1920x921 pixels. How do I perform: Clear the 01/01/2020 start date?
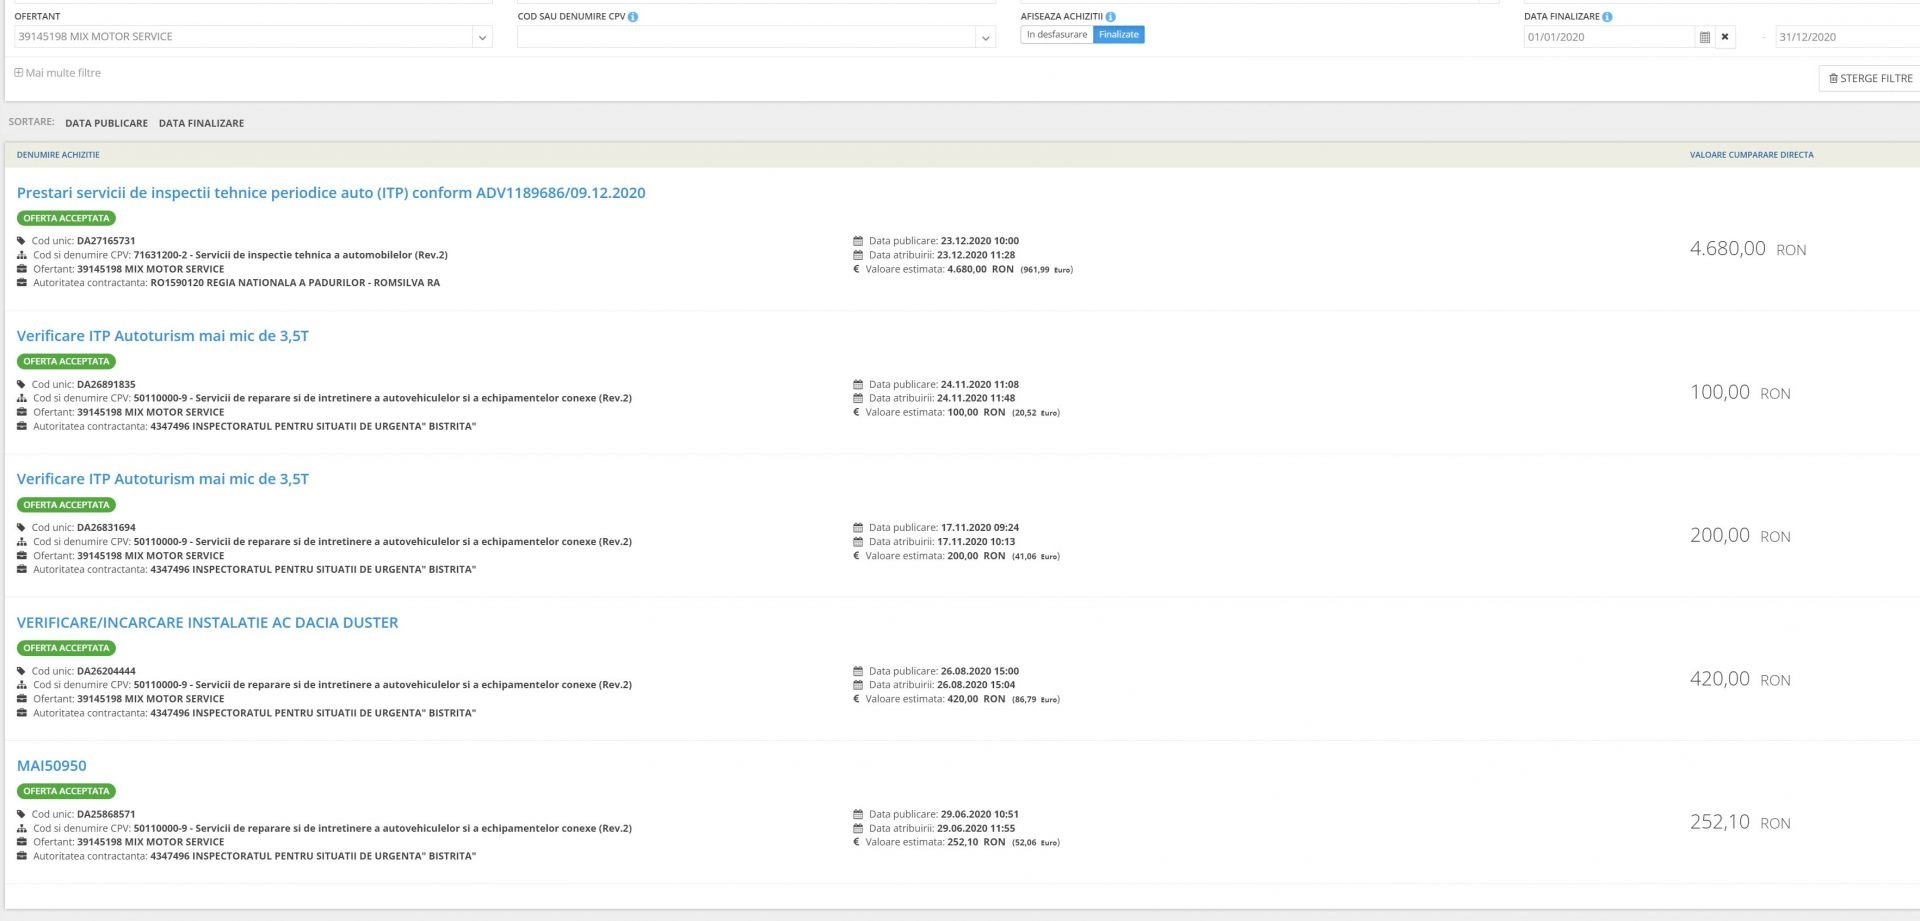pyautogui.click(x=1725, y=37)
